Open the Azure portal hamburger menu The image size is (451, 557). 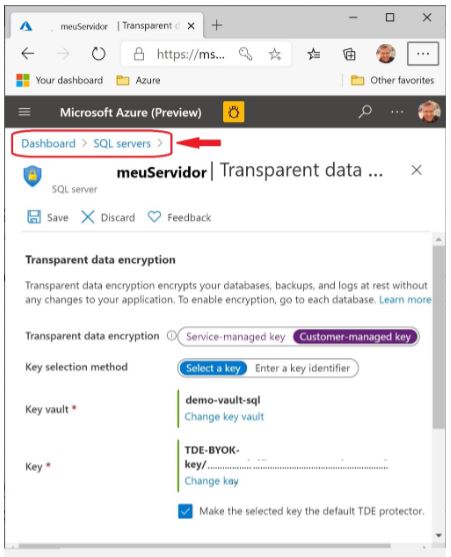24,112
